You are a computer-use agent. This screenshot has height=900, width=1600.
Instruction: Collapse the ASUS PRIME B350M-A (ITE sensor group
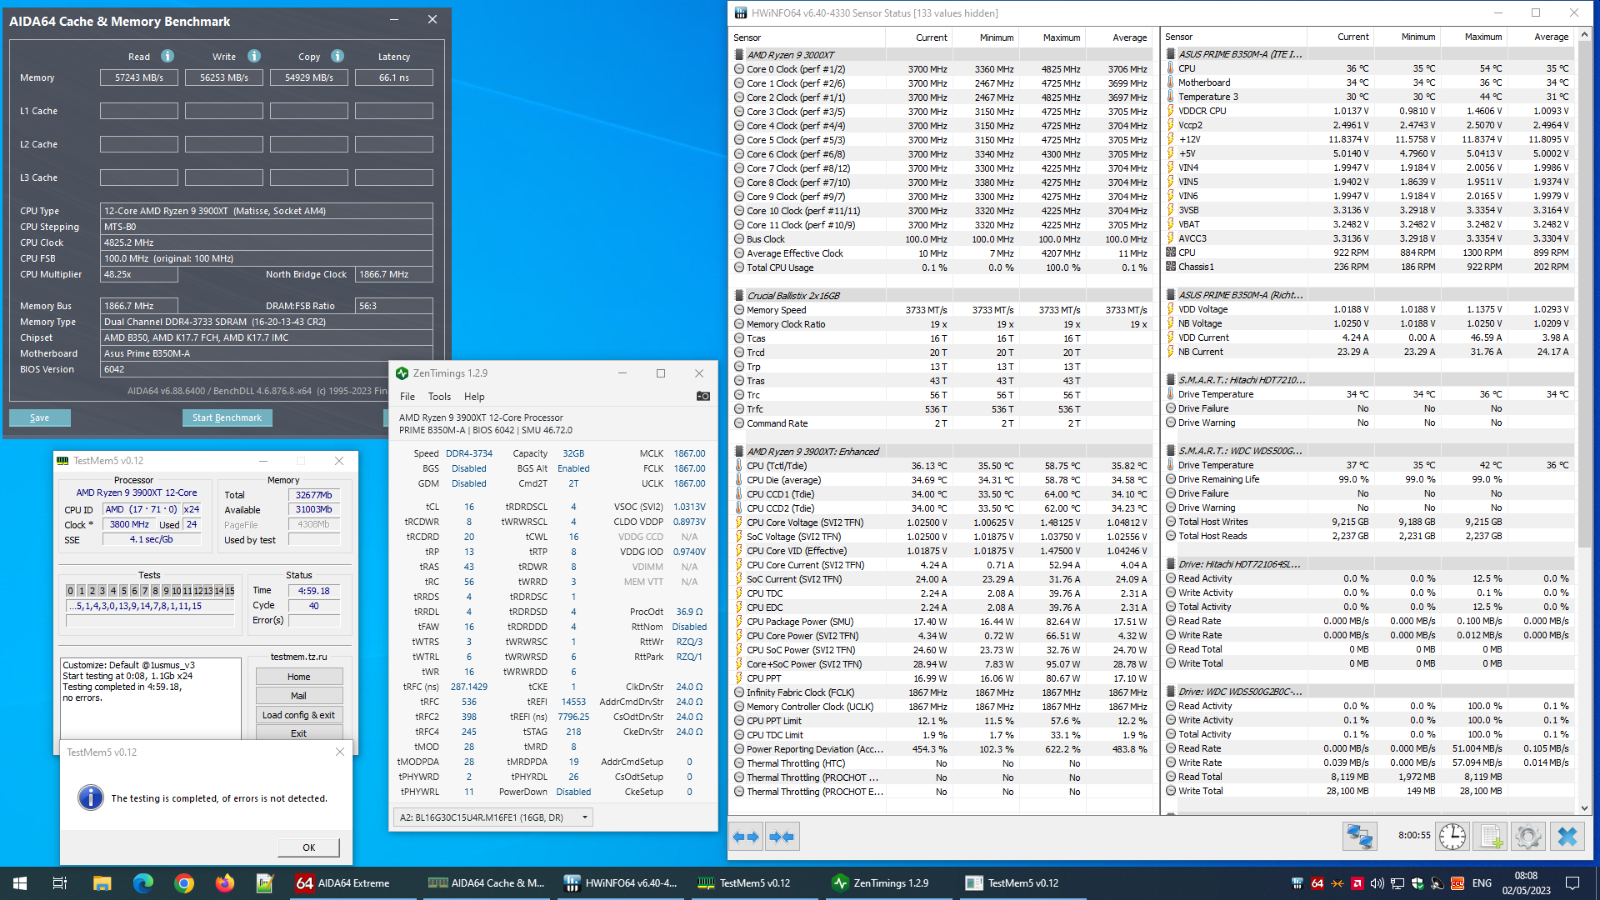[x=1171, y=55]
